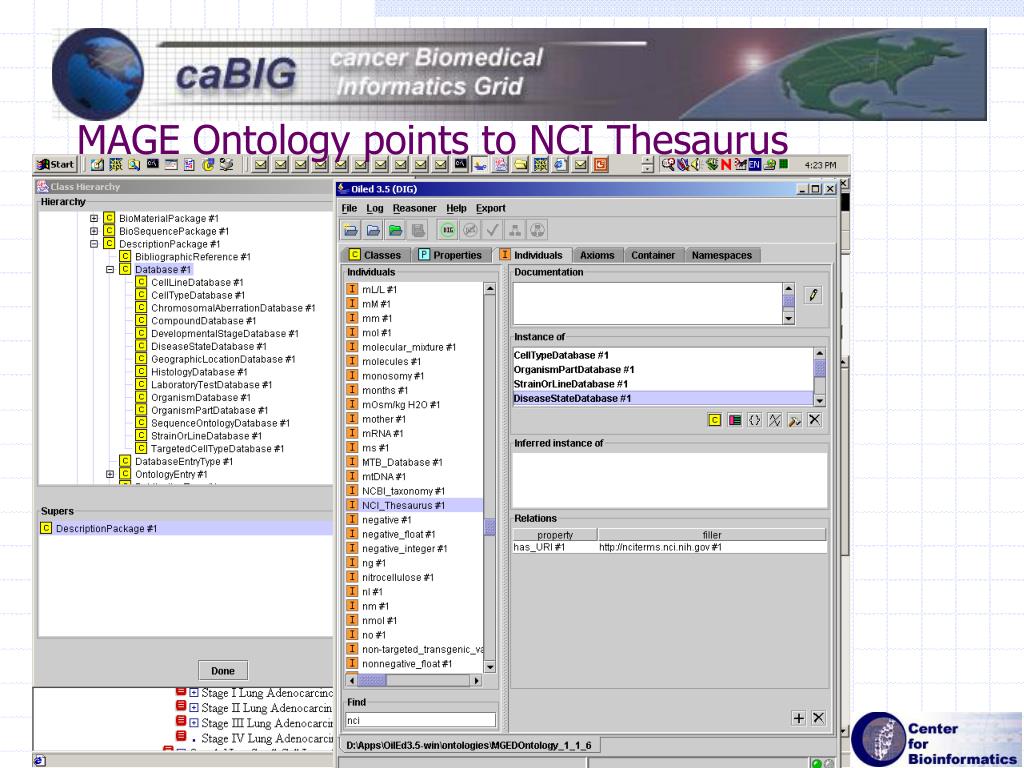Click the blue open-folder icon in Oiled toolbar

point(374,230)
